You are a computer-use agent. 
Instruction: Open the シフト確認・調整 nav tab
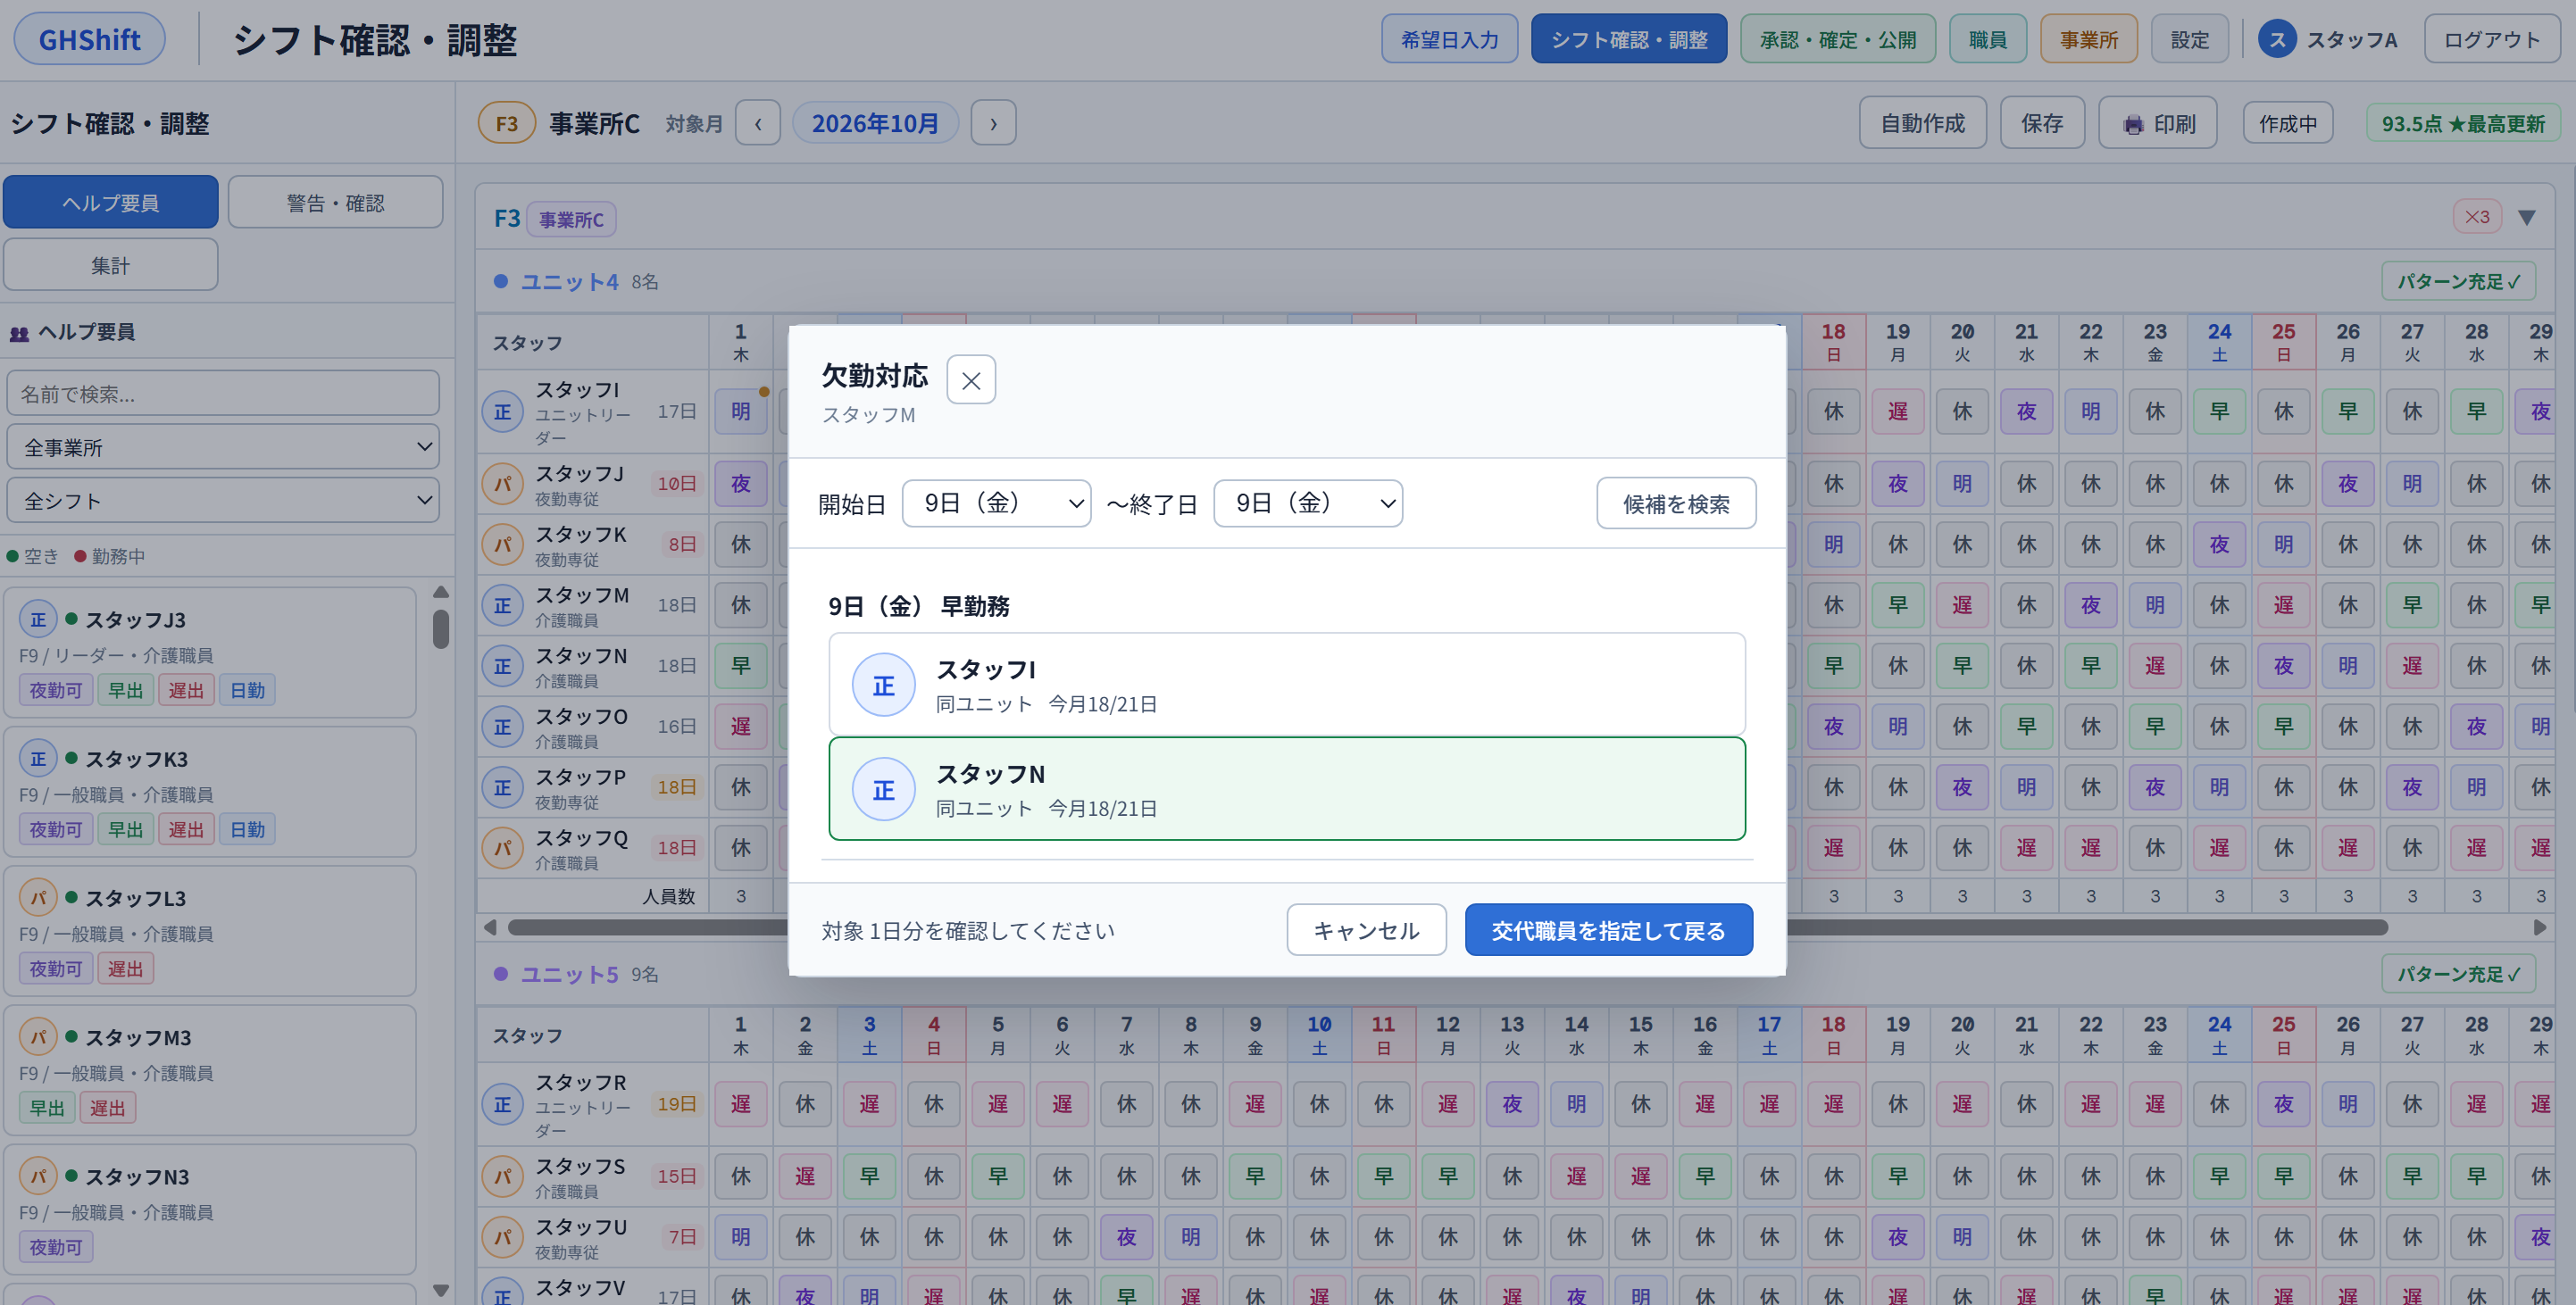(1628, 39)
